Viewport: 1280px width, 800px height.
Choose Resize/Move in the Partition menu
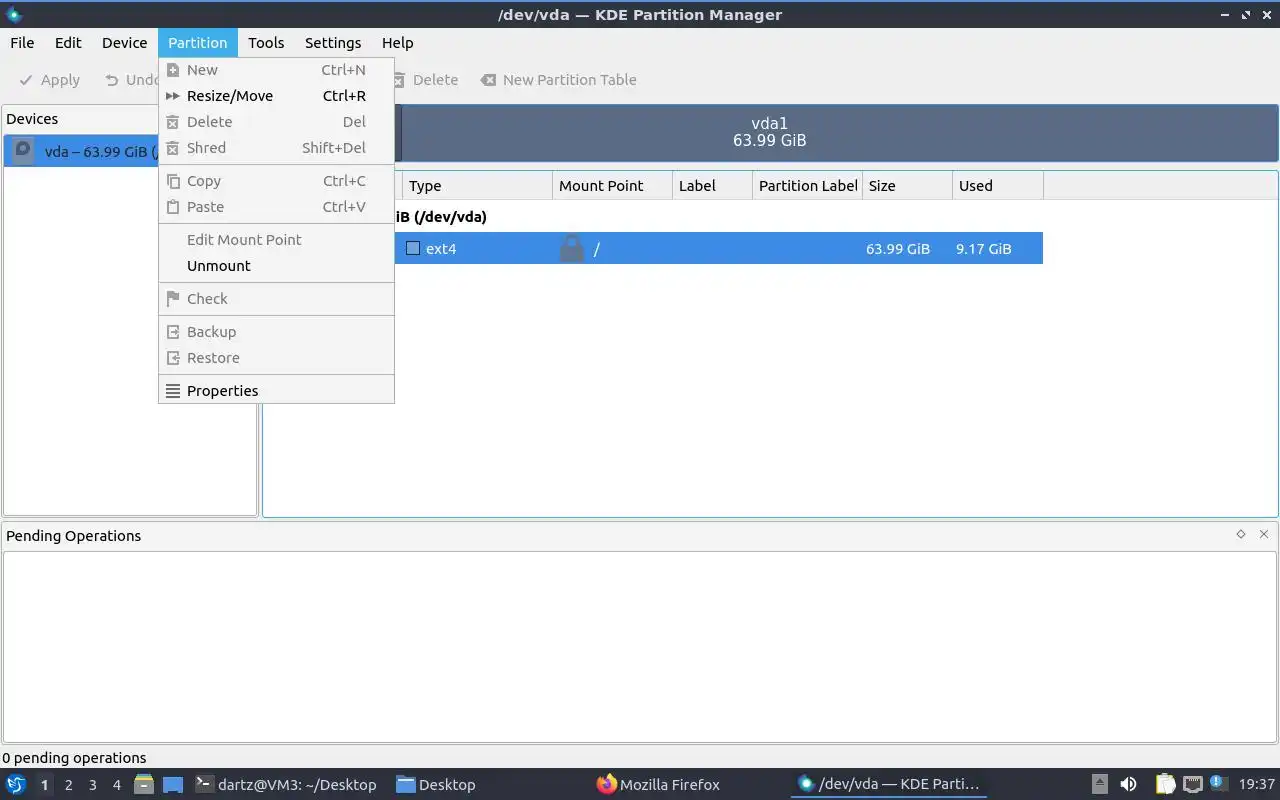(276, 96)
